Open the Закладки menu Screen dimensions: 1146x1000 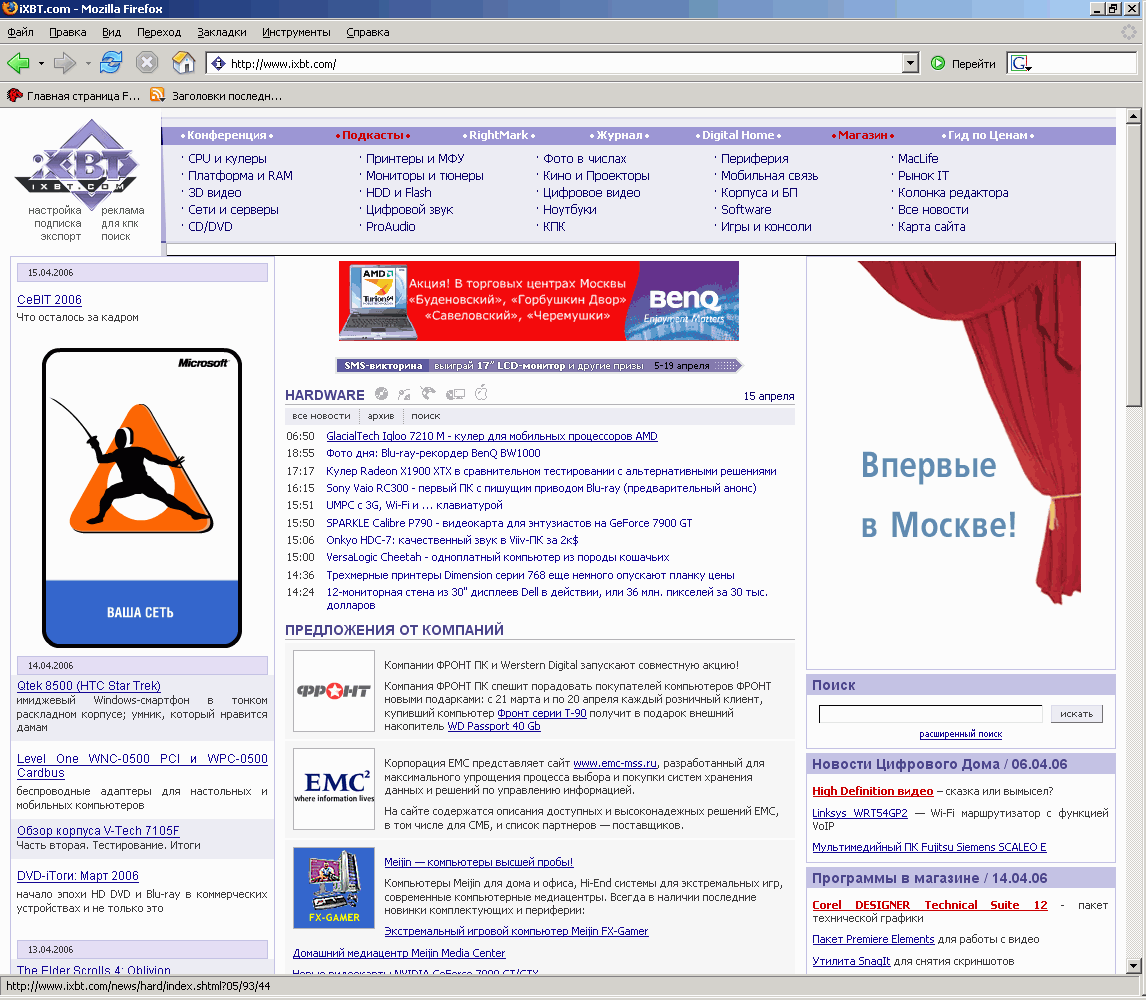click(221, 32)
